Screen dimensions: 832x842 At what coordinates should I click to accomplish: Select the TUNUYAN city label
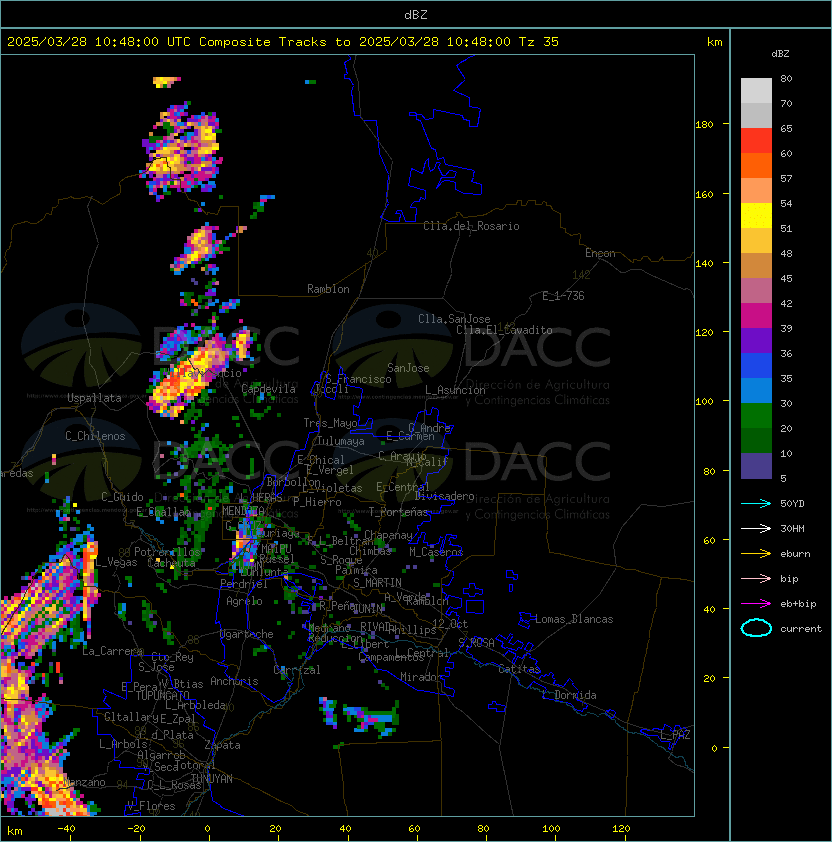coord(212,779)
